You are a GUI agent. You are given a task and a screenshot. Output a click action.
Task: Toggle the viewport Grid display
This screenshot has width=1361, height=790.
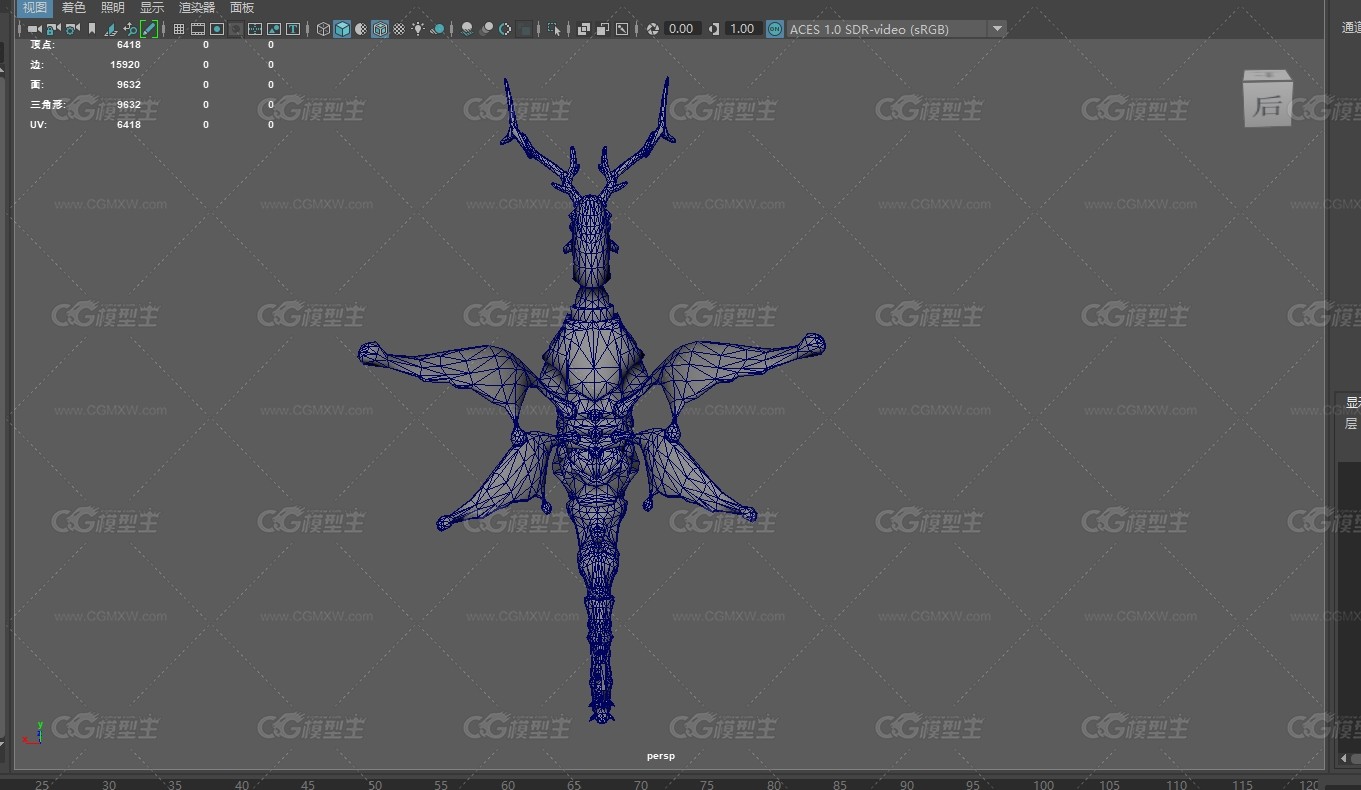tap(179, 29)
